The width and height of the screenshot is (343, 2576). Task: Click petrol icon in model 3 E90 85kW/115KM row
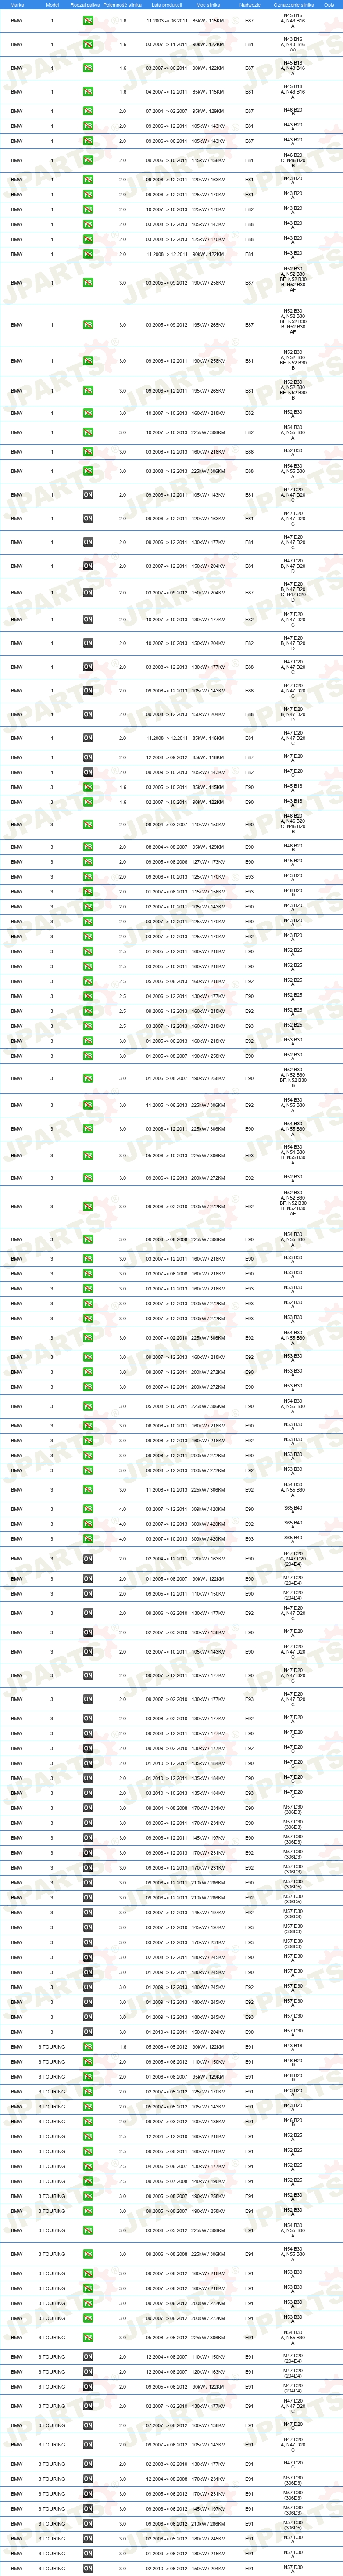point(88,787)
